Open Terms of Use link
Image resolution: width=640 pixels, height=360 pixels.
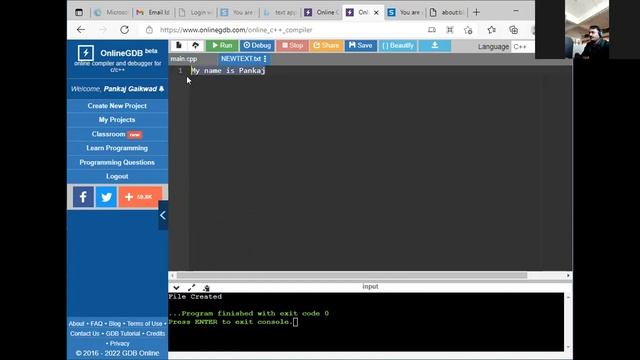[x=144, y=324]
